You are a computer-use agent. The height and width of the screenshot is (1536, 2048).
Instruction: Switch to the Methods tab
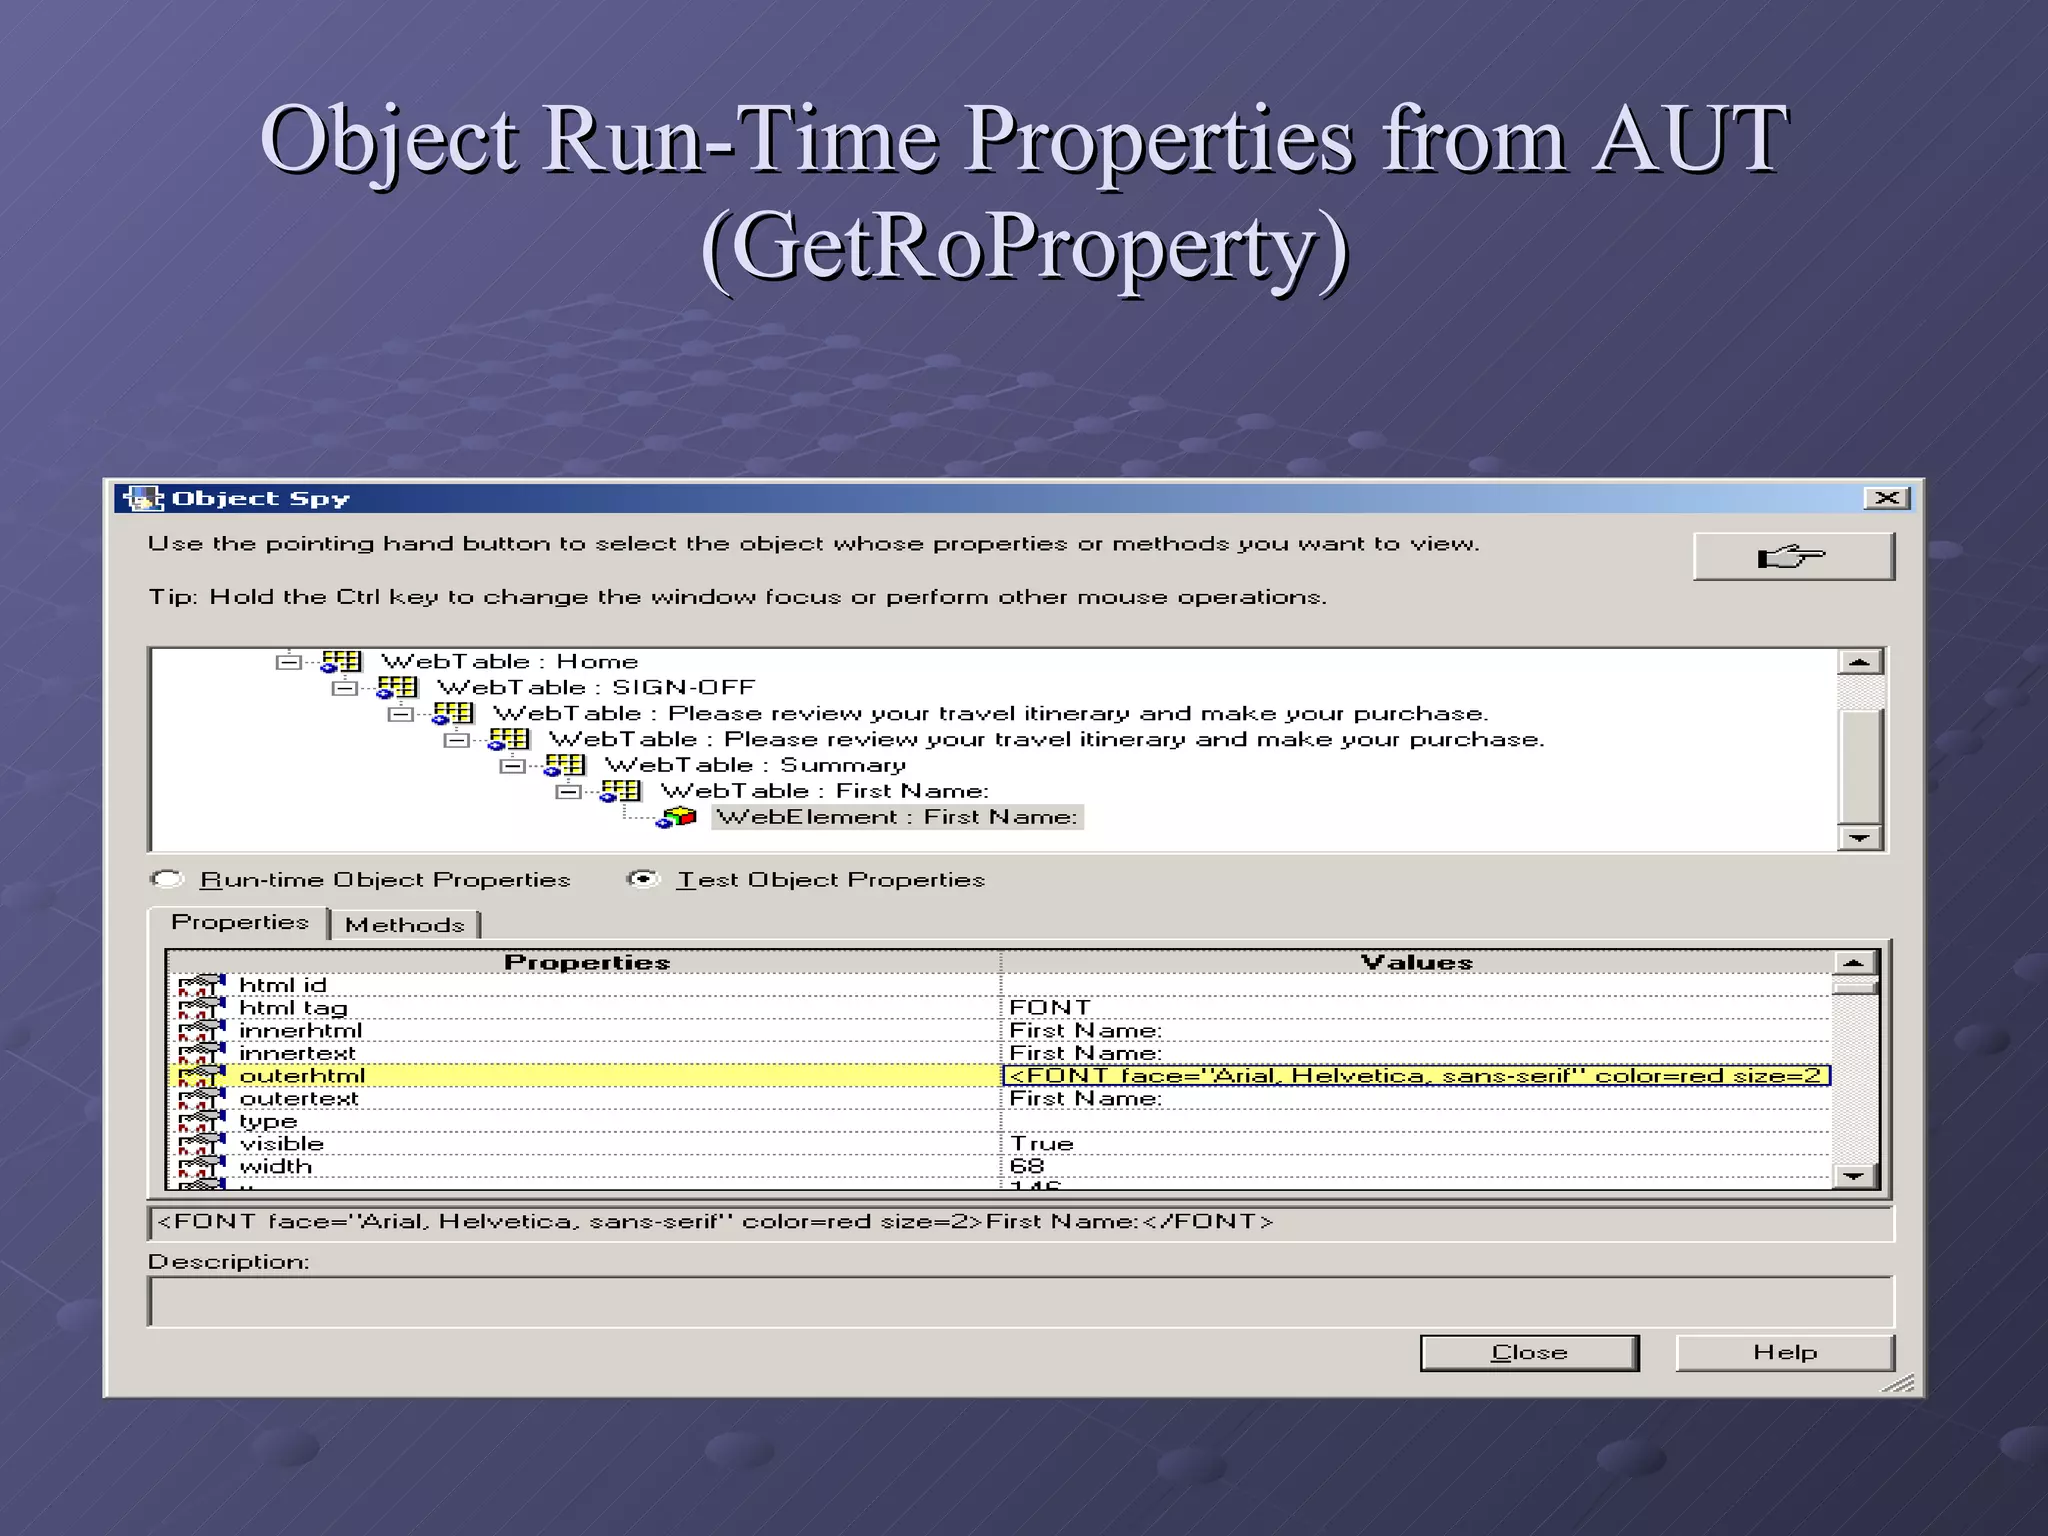[405, 925]
